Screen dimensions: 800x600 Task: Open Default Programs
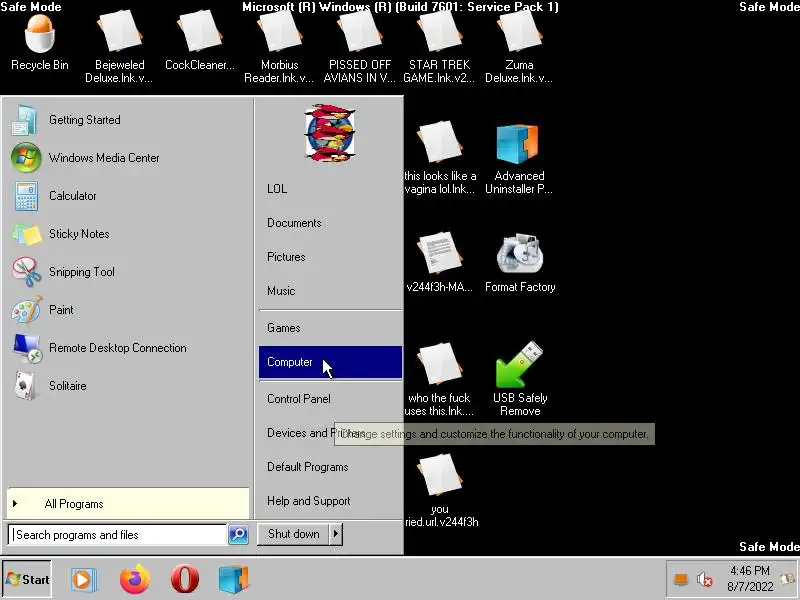pos(330,467)
